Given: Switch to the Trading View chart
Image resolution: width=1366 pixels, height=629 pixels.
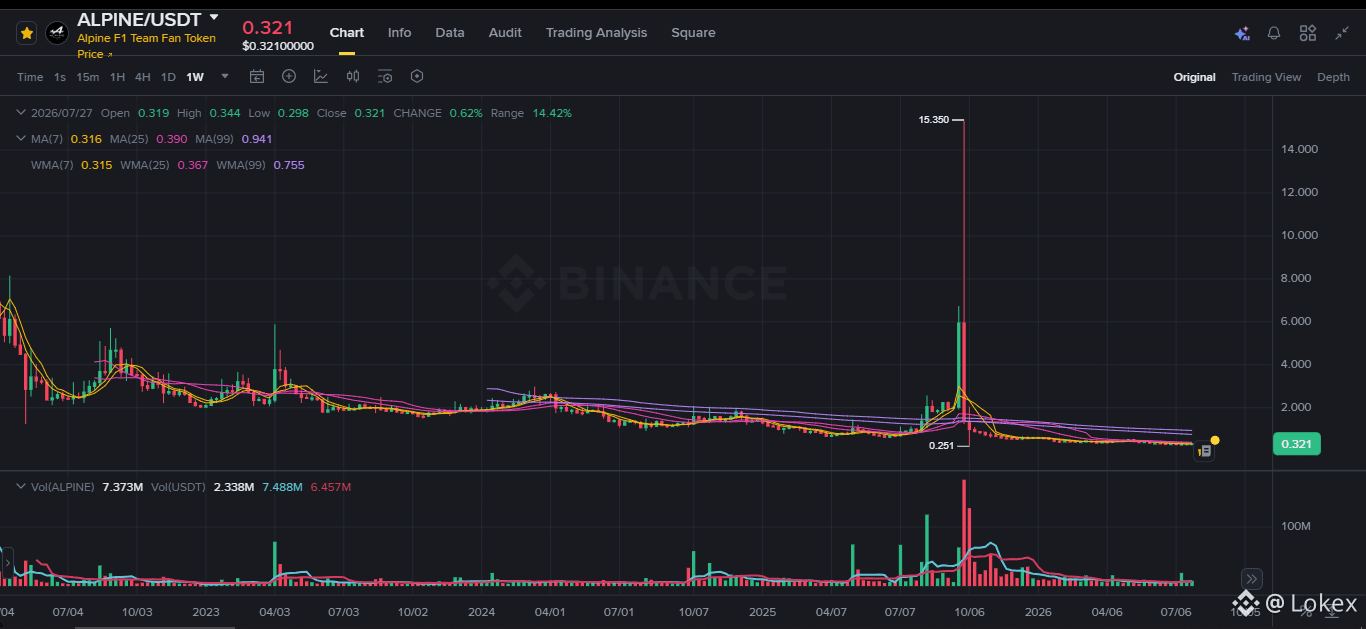Looking at the screenshot, I should point(1266,77).
